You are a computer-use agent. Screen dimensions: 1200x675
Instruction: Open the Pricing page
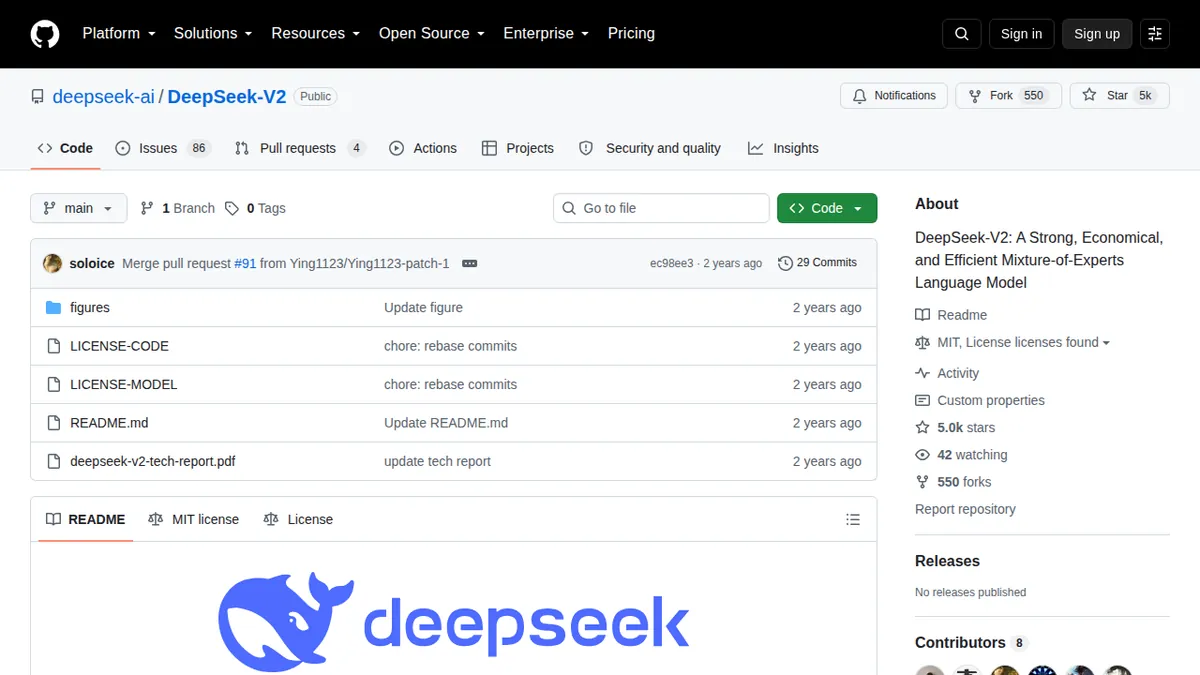tap(631, 33)
